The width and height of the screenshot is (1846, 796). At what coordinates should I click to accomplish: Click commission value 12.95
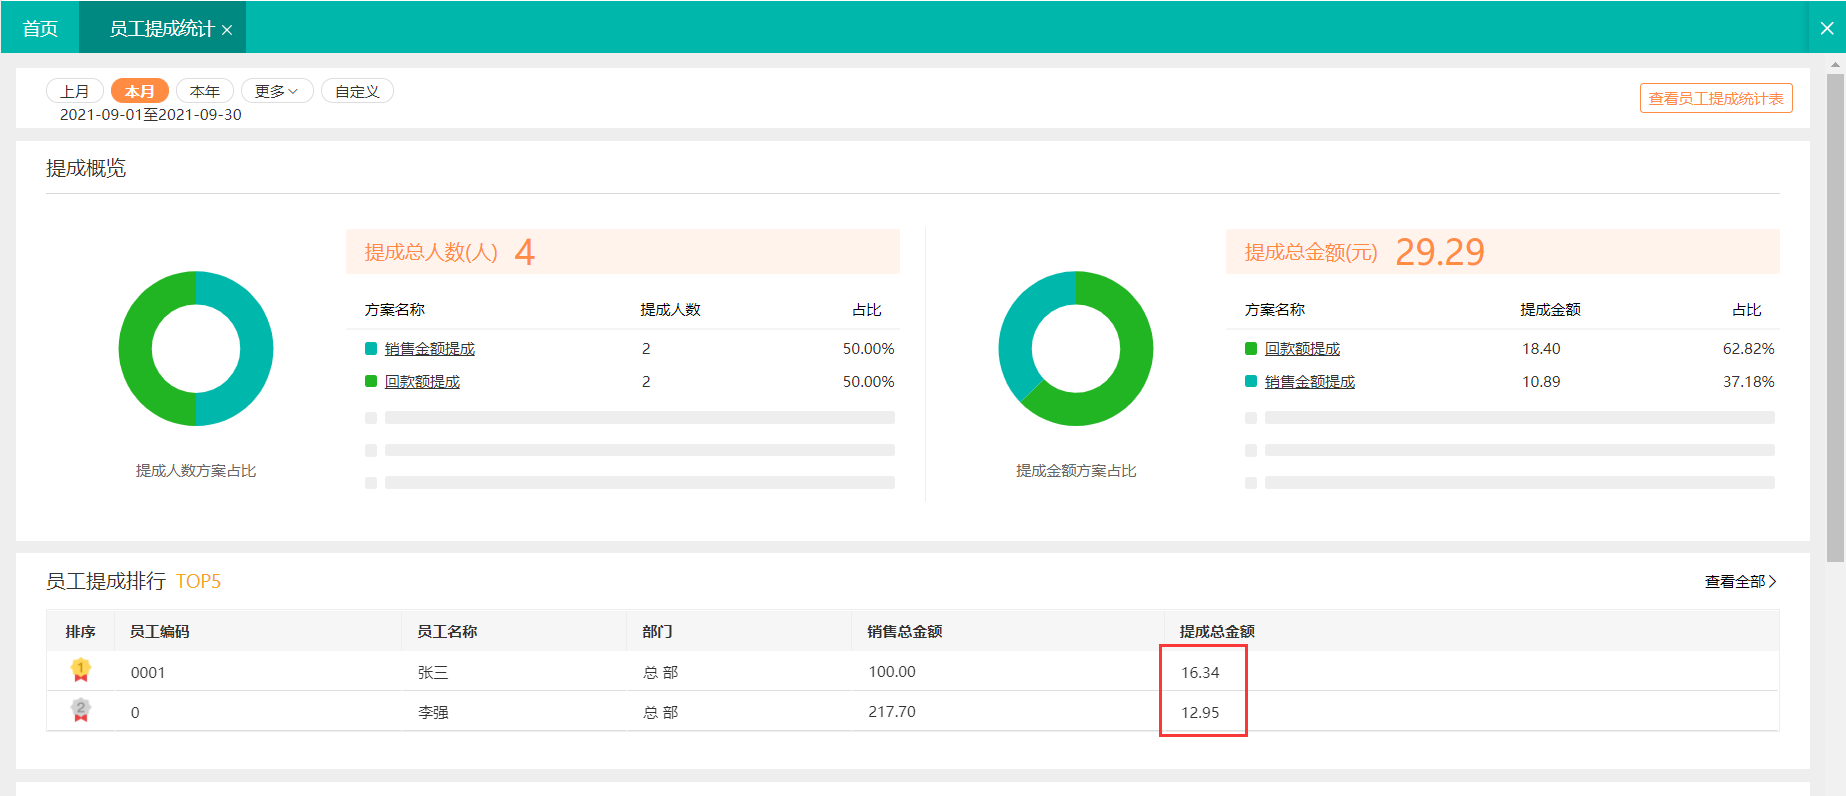click(1200, 712)
